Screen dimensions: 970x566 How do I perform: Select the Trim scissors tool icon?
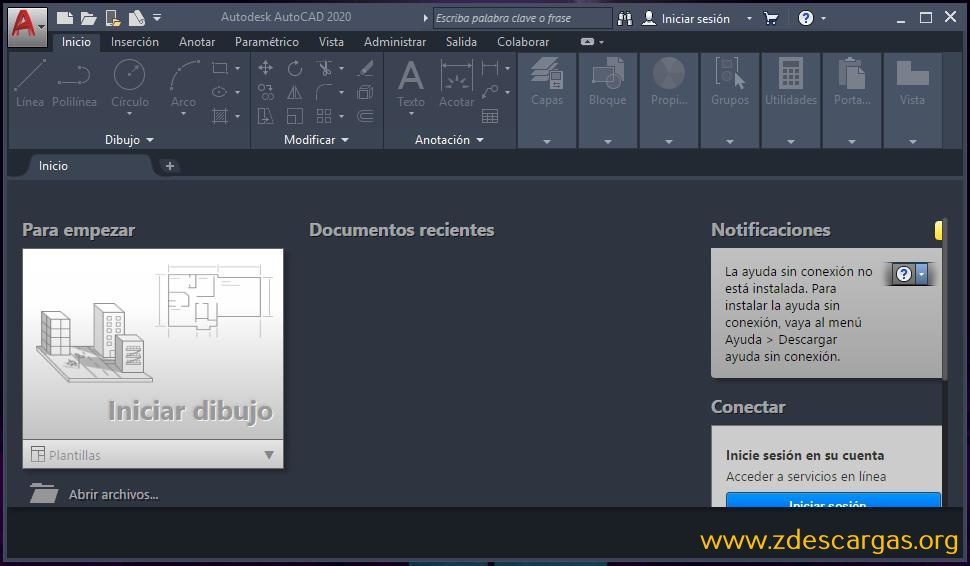[x=325, y=68]
